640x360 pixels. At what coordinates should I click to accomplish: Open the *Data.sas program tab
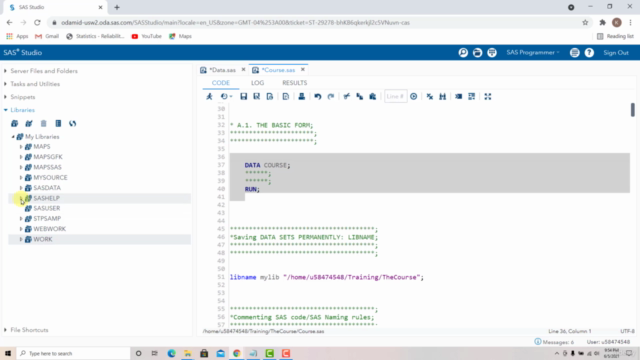222,70
